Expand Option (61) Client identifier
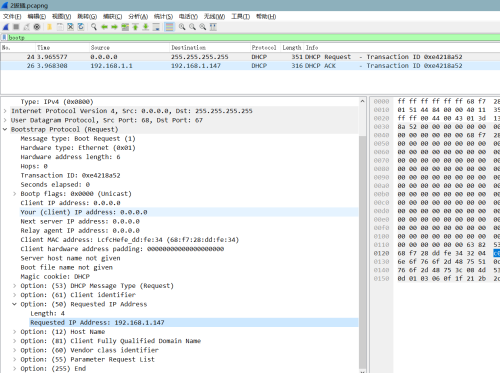Screen dimensions: 500x373 14,295
